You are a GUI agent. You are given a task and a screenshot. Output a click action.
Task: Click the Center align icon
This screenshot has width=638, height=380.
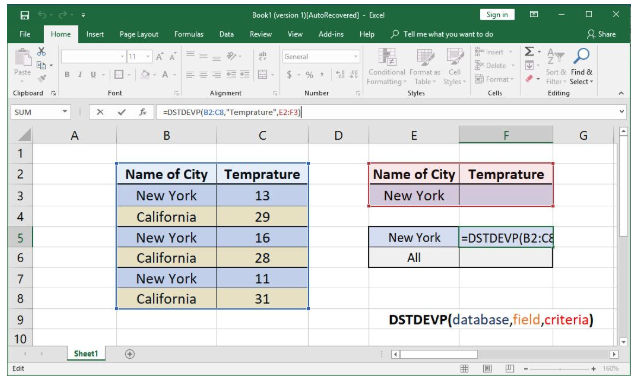pos(203,74)
